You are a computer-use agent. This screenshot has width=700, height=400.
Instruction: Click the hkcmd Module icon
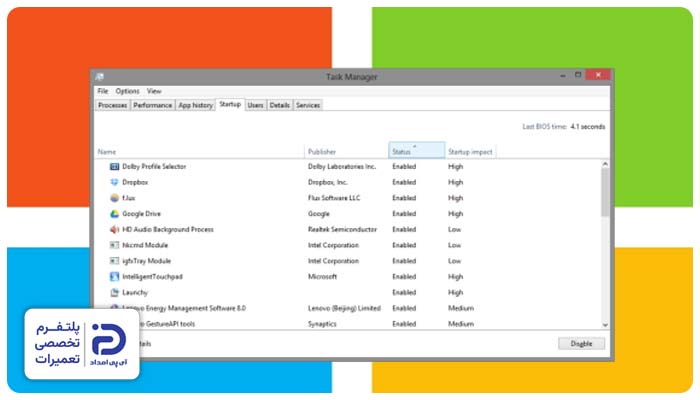[114, 245]
